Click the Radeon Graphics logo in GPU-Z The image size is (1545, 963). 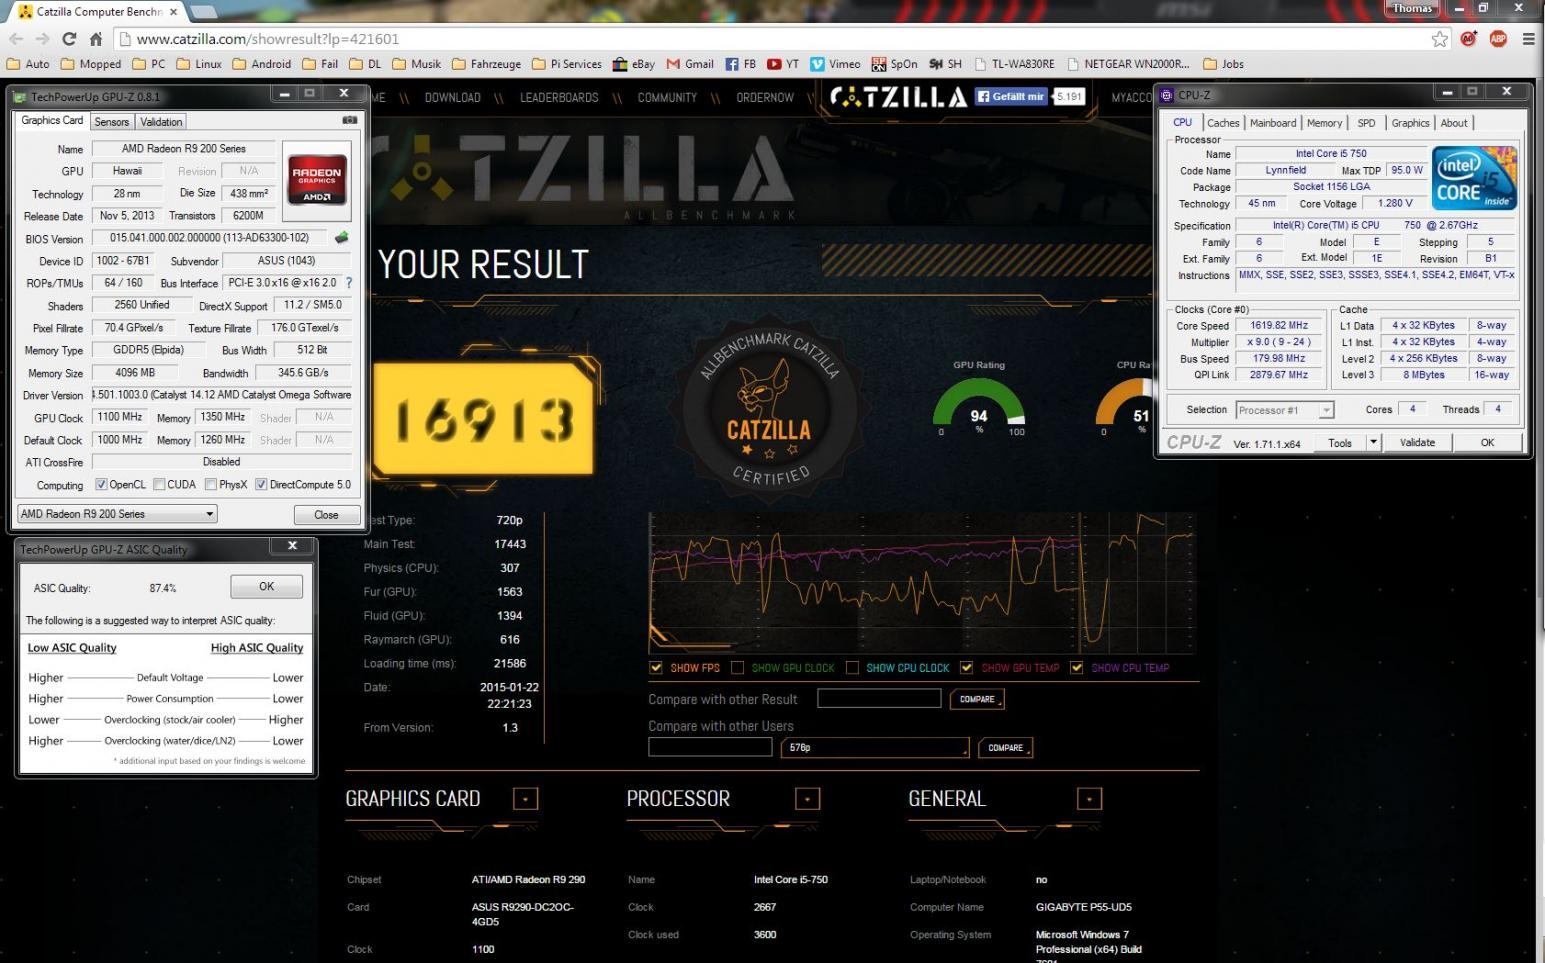(317, 180)
